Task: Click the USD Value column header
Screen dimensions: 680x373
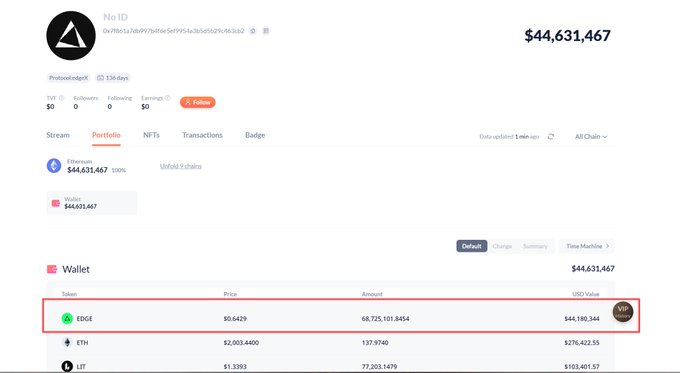Action: pos(585,294)
